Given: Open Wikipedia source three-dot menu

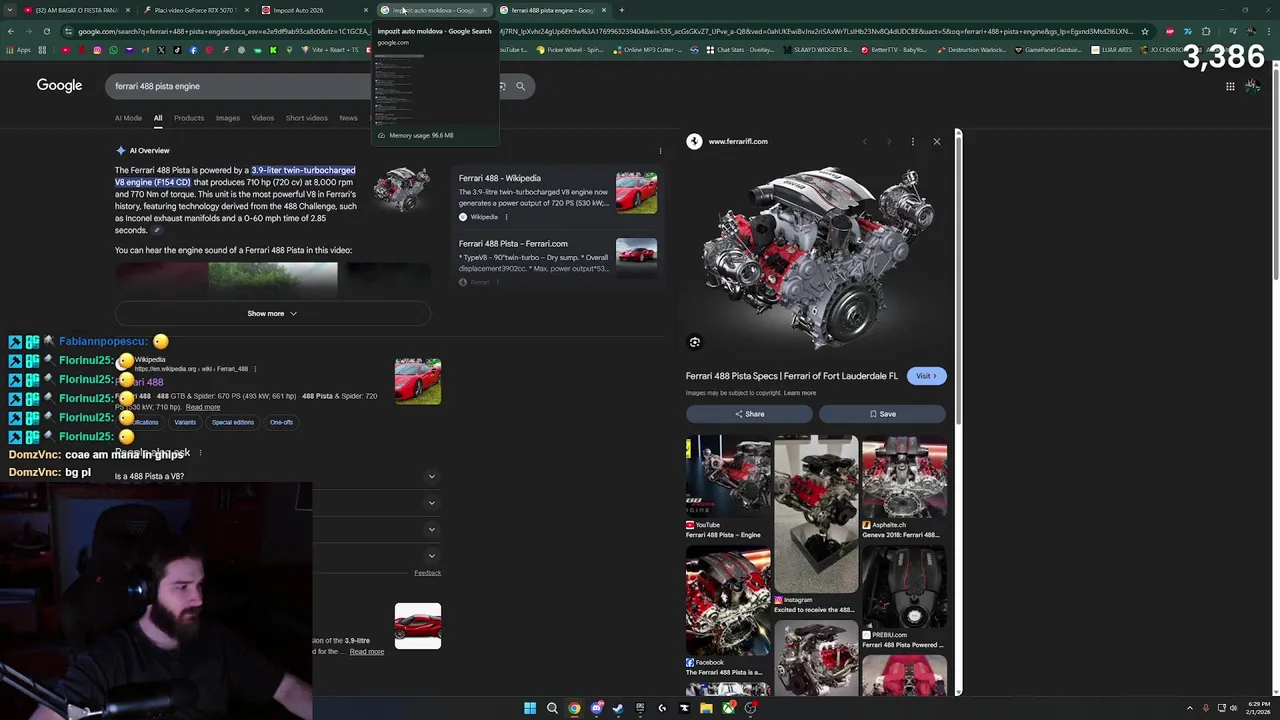Looking at the screenshot, I should coord(506,217).
